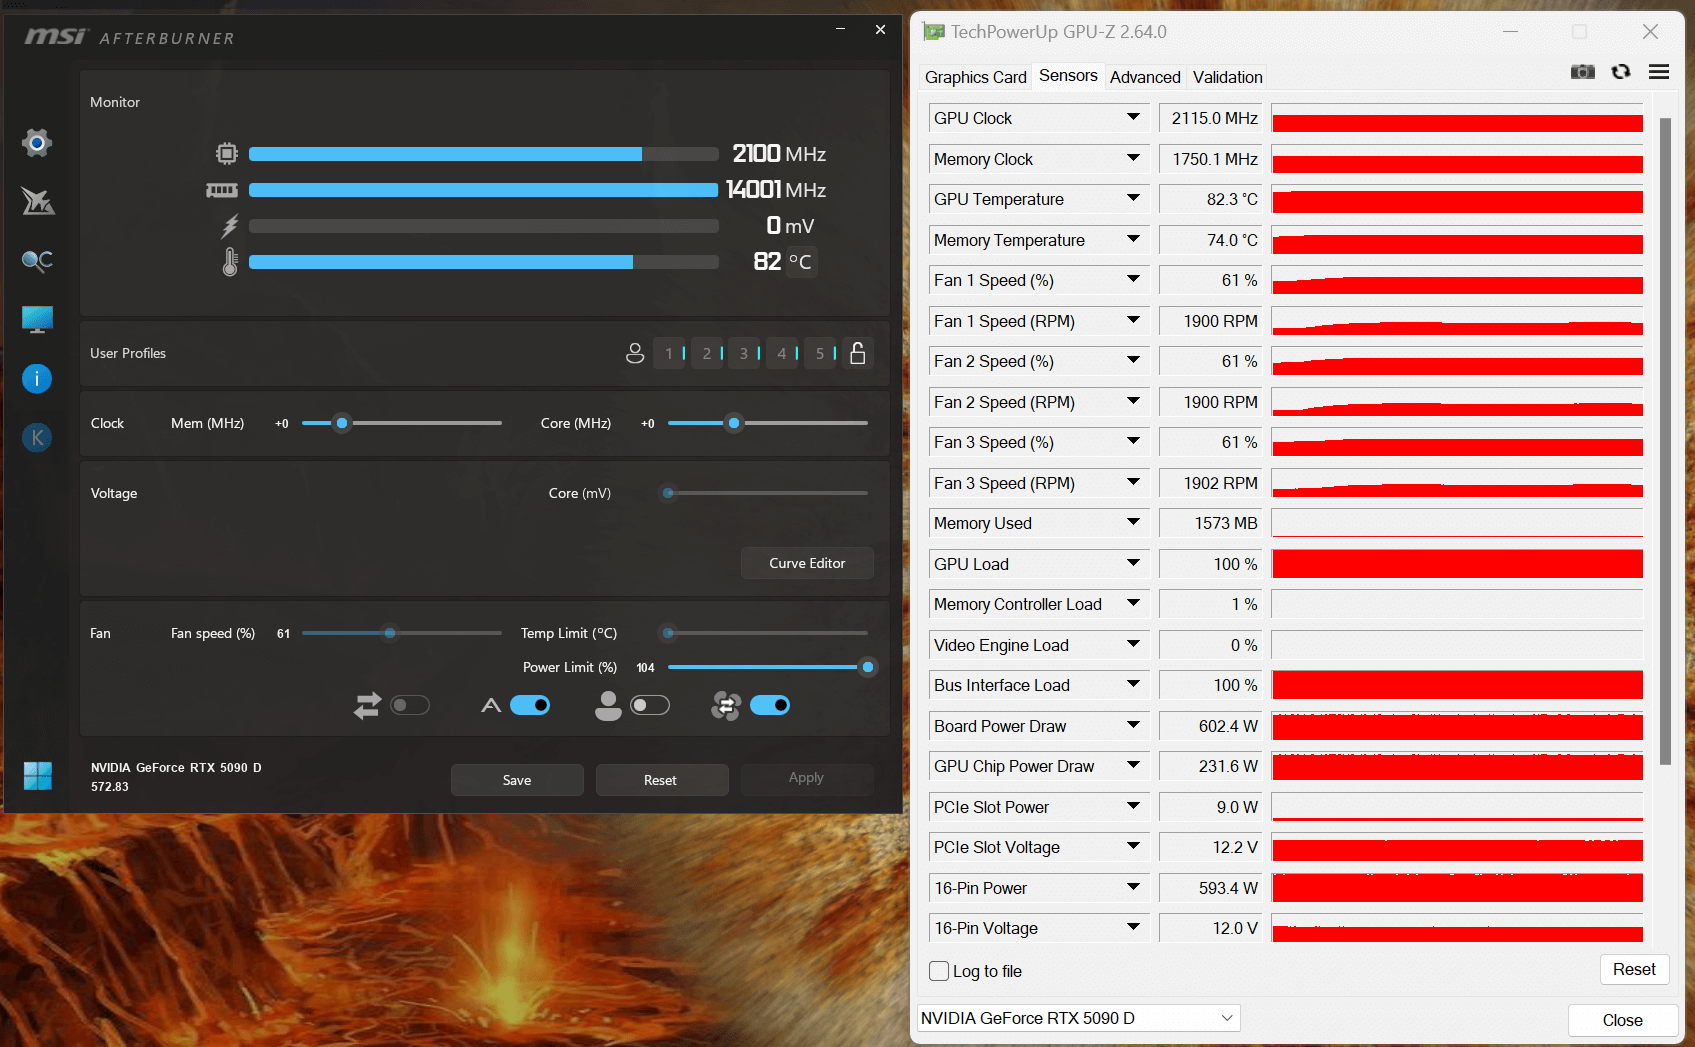The image size is (1695, 1047).
Task: Click the GPU-Z title bar app icon
Action: click(934, 32)
